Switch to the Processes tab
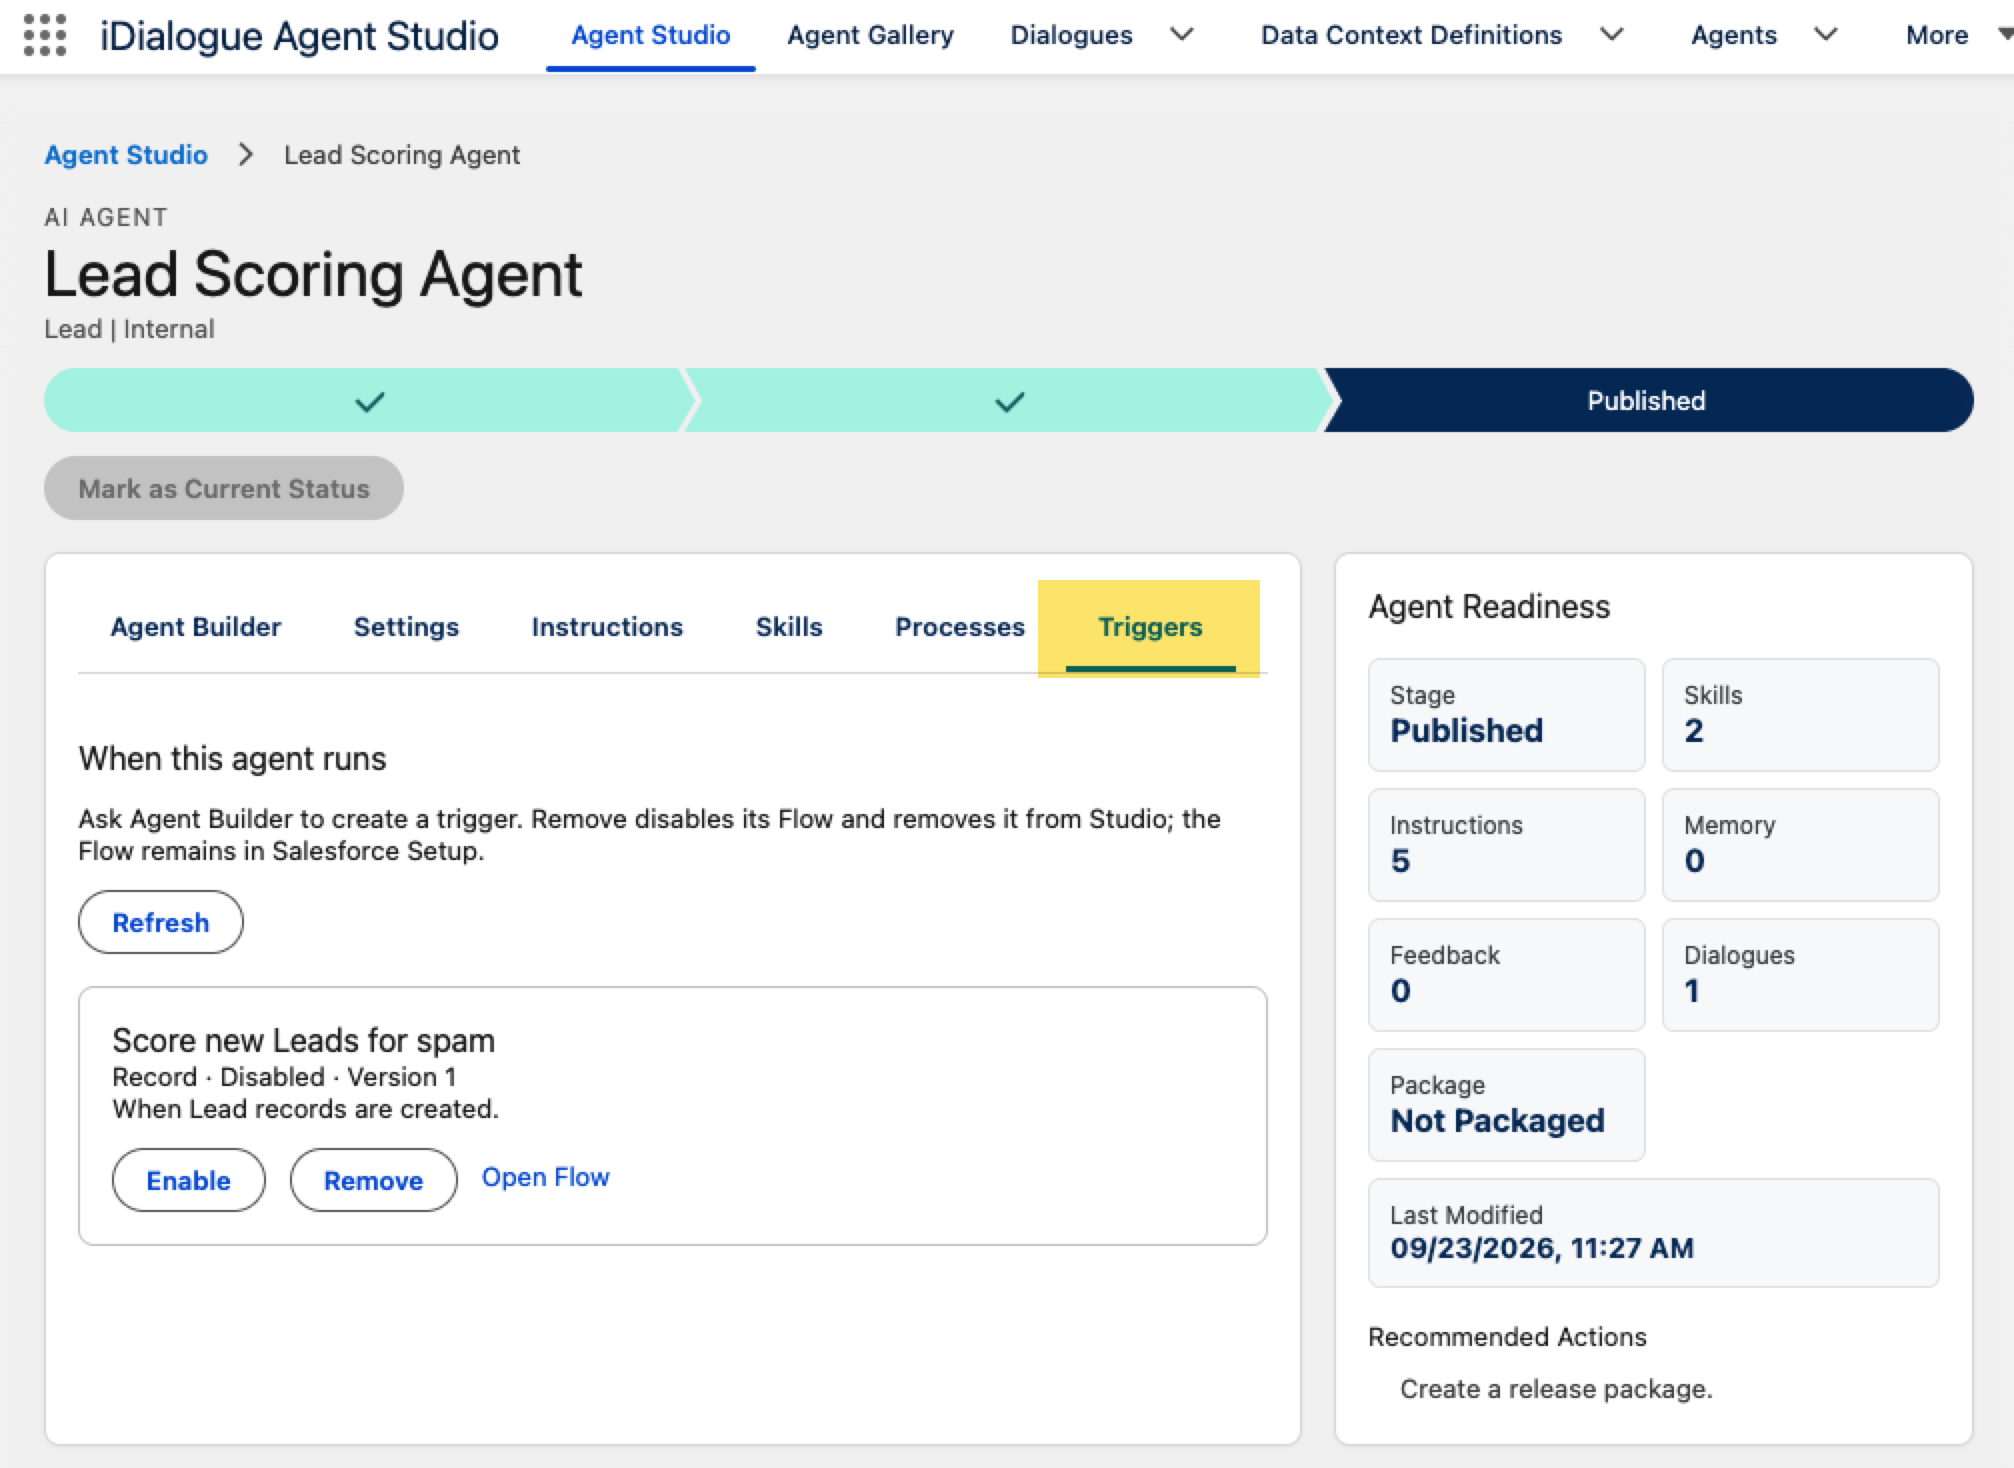Screen dimensions: 2014x1468 960,627
